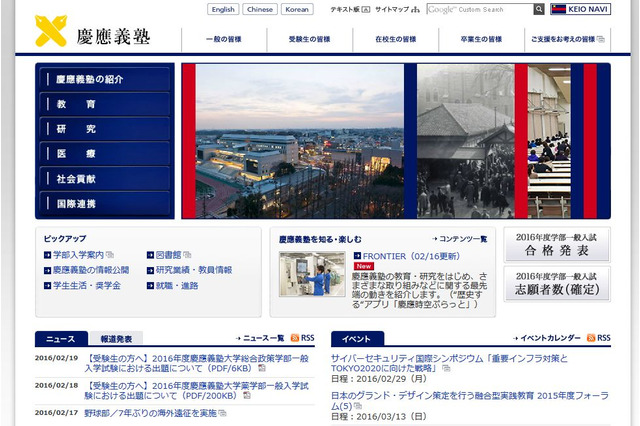Switch language to English
Screen dimensions: 640x426
click(223, 9)
